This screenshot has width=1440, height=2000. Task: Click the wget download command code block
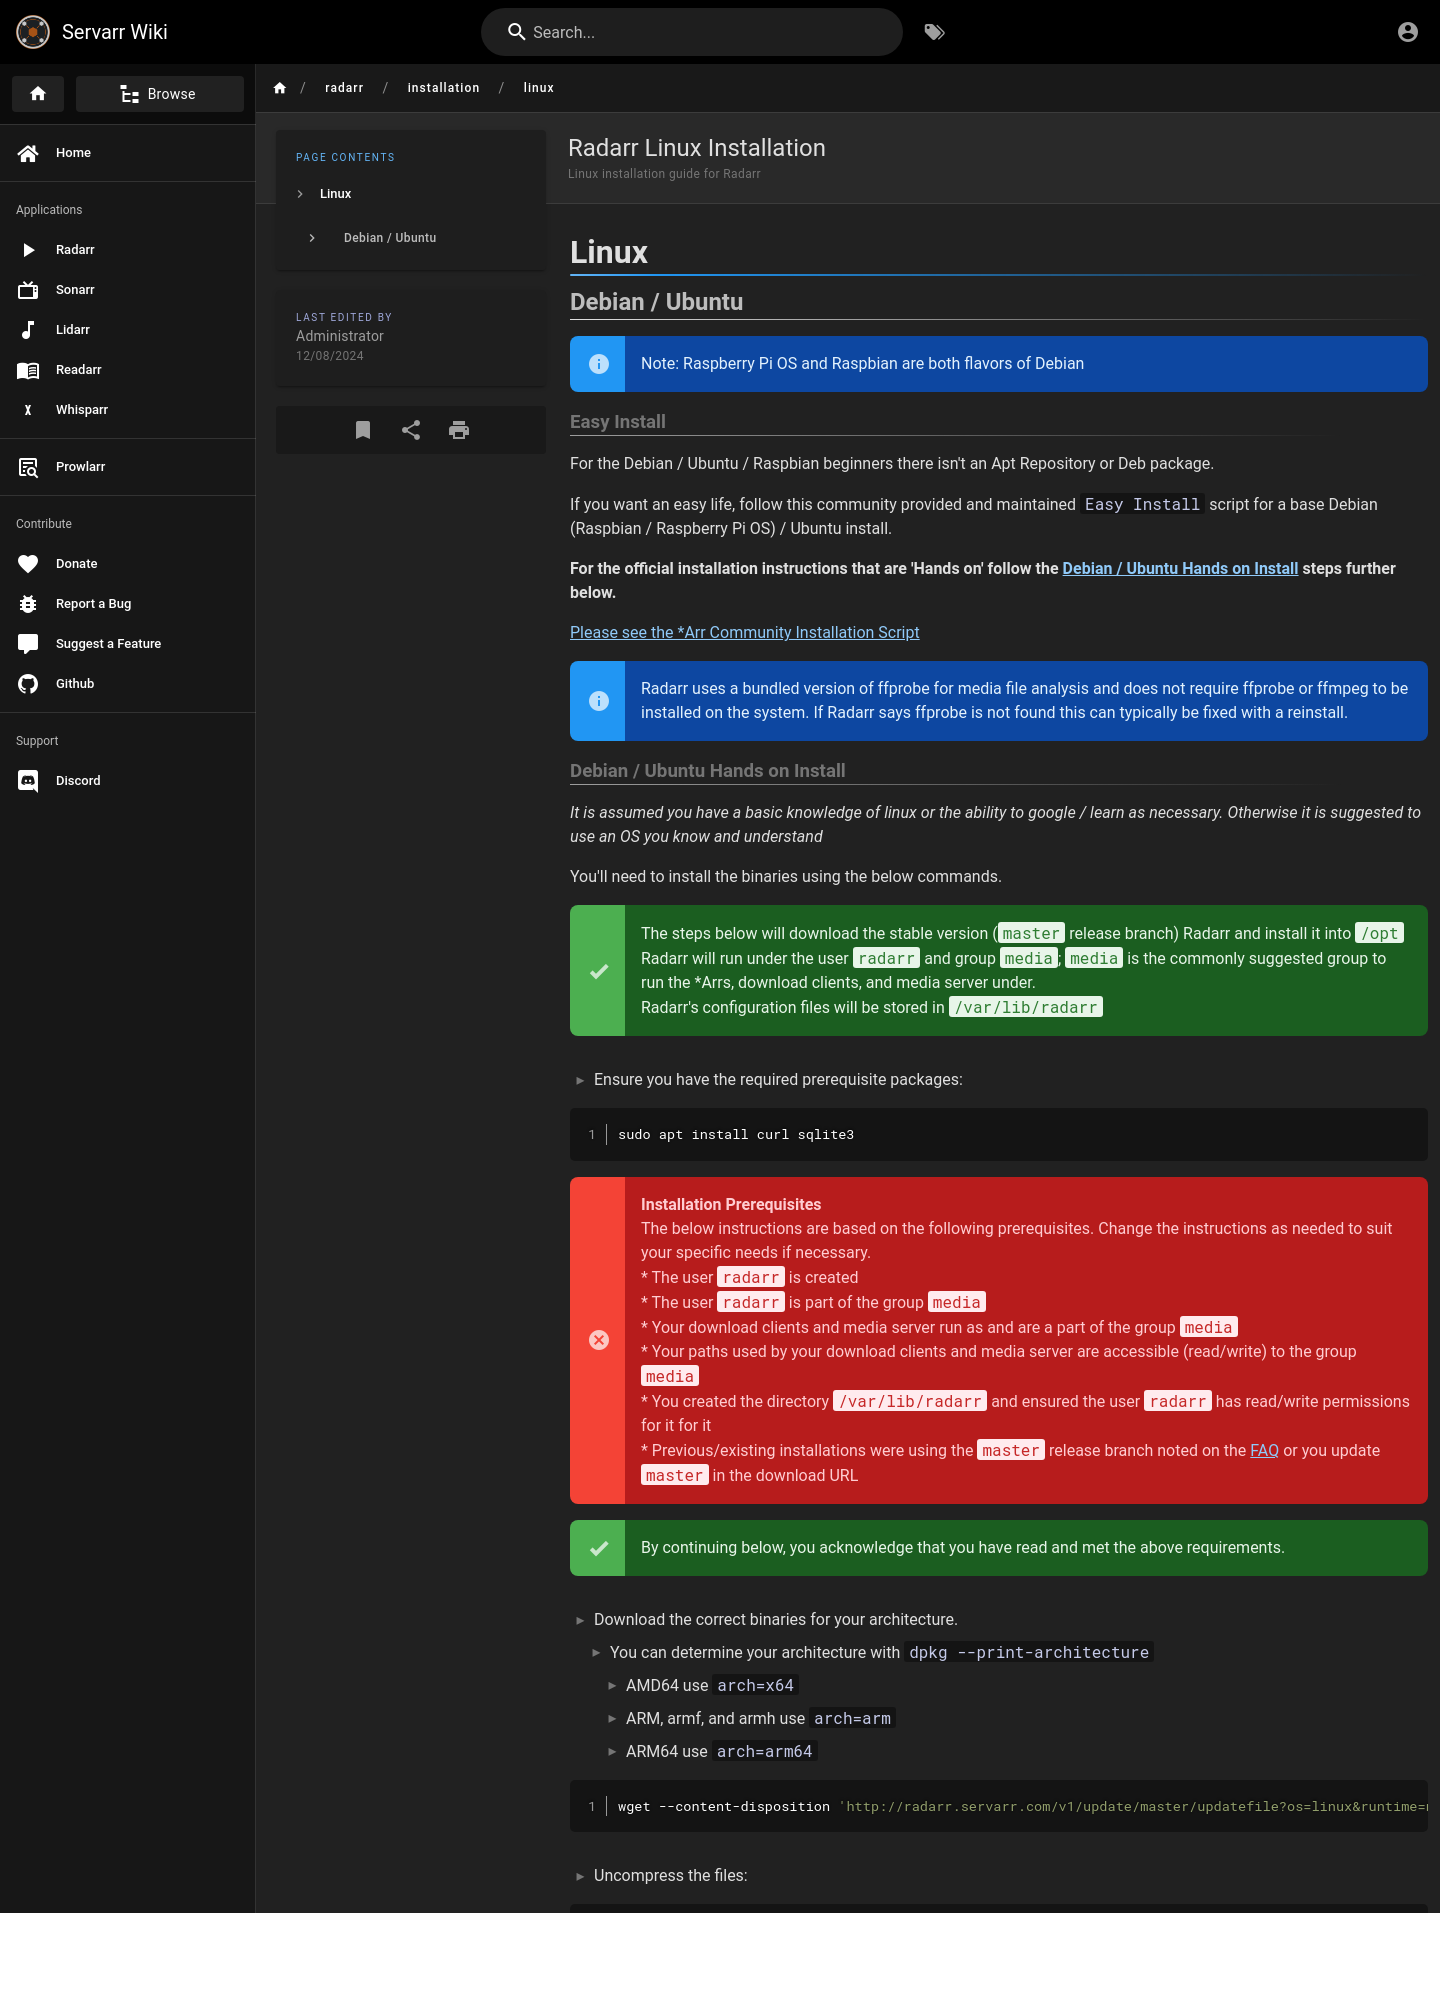999,1806
